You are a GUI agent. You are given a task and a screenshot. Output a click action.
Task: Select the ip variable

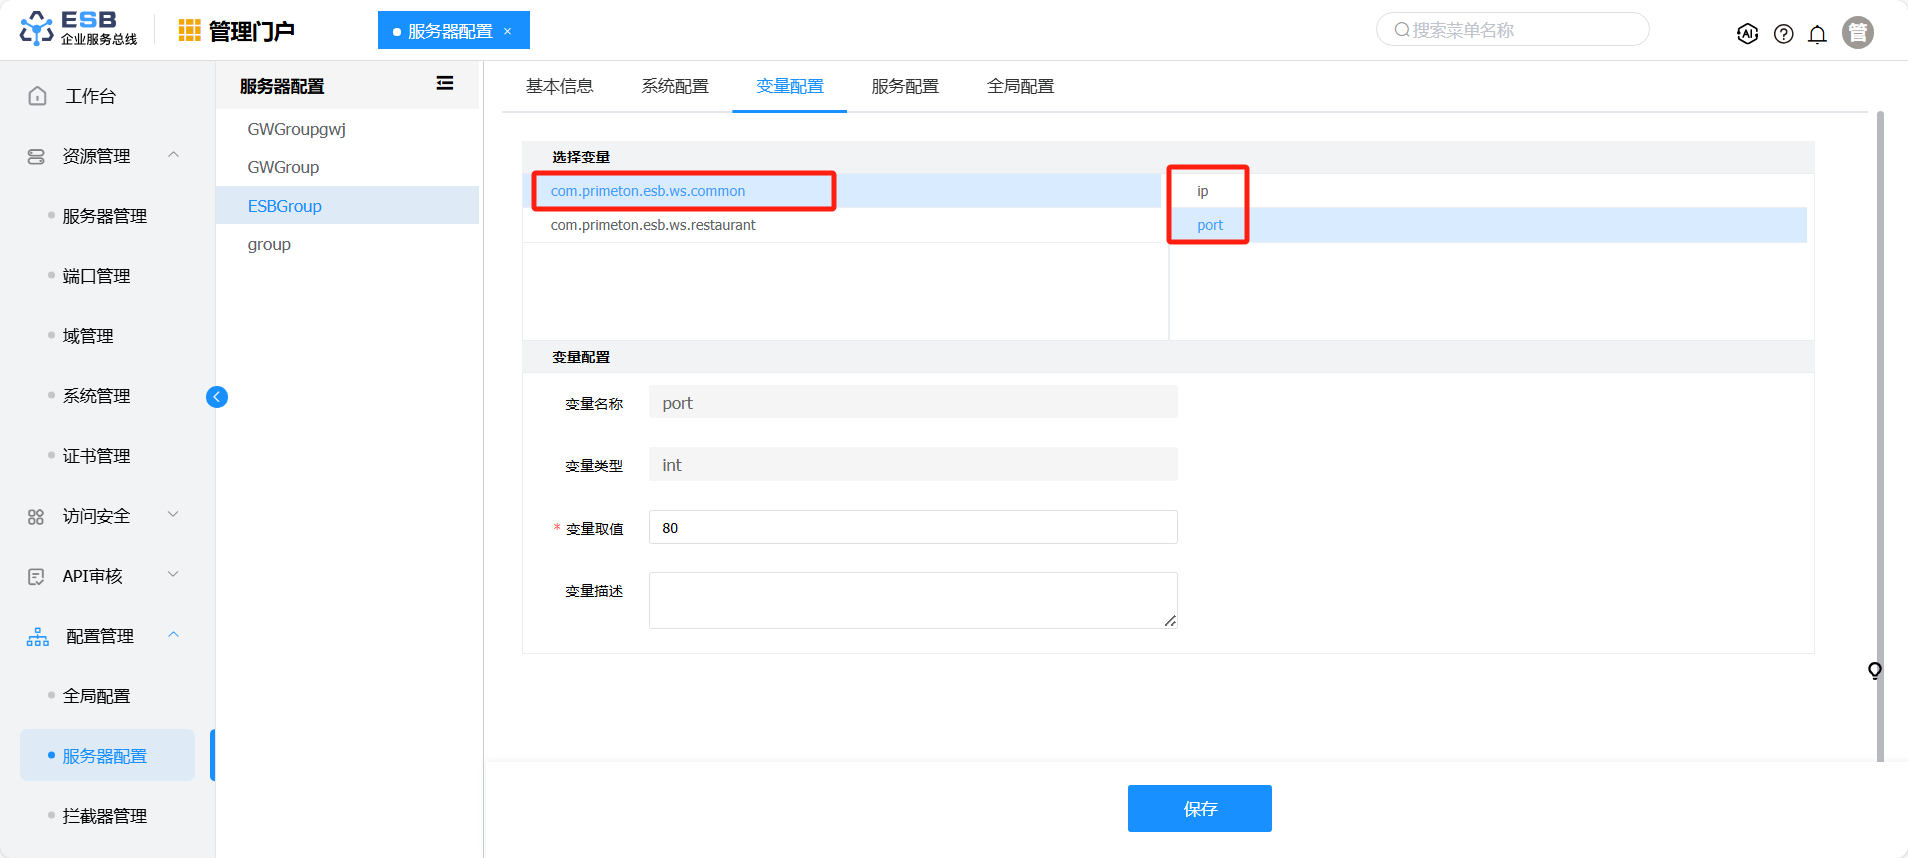tap(1203, 191)
